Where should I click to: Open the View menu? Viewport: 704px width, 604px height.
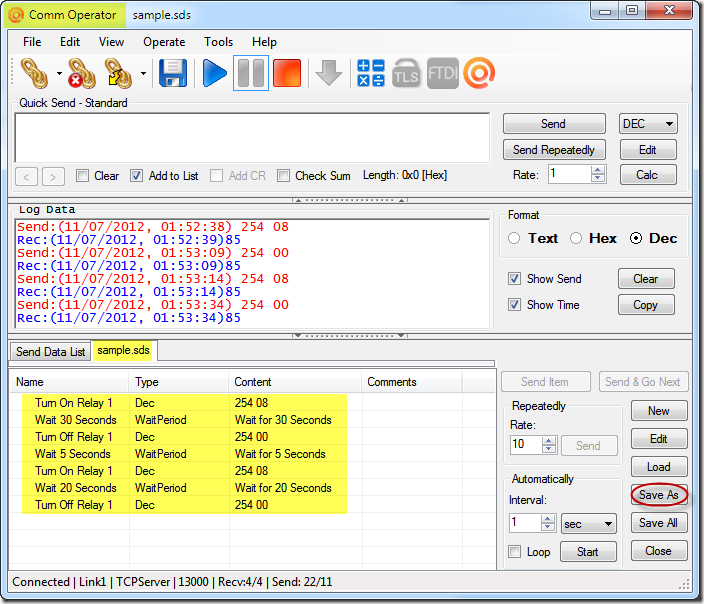(x=111, y=42)
